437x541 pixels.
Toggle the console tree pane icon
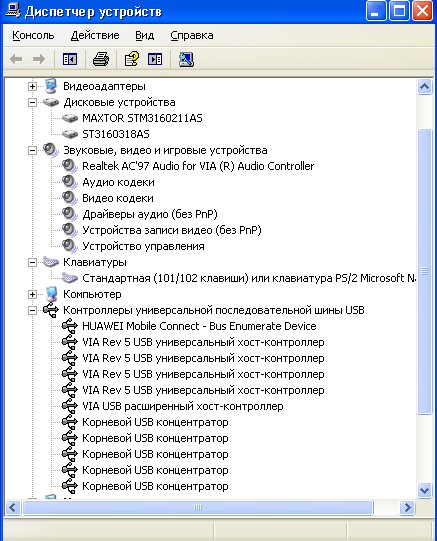point(70,59)
